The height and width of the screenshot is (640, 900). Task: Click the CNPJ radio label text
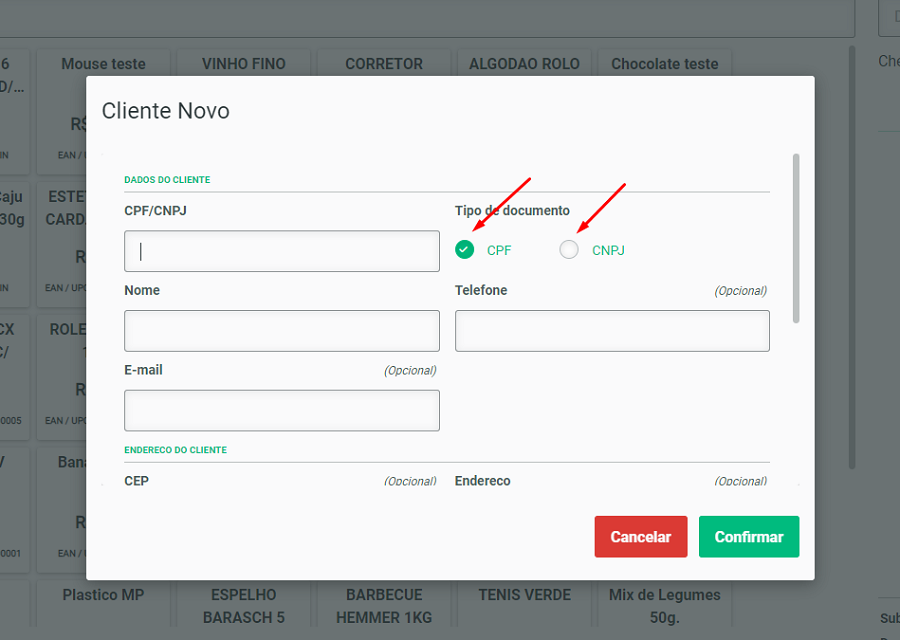608,250
